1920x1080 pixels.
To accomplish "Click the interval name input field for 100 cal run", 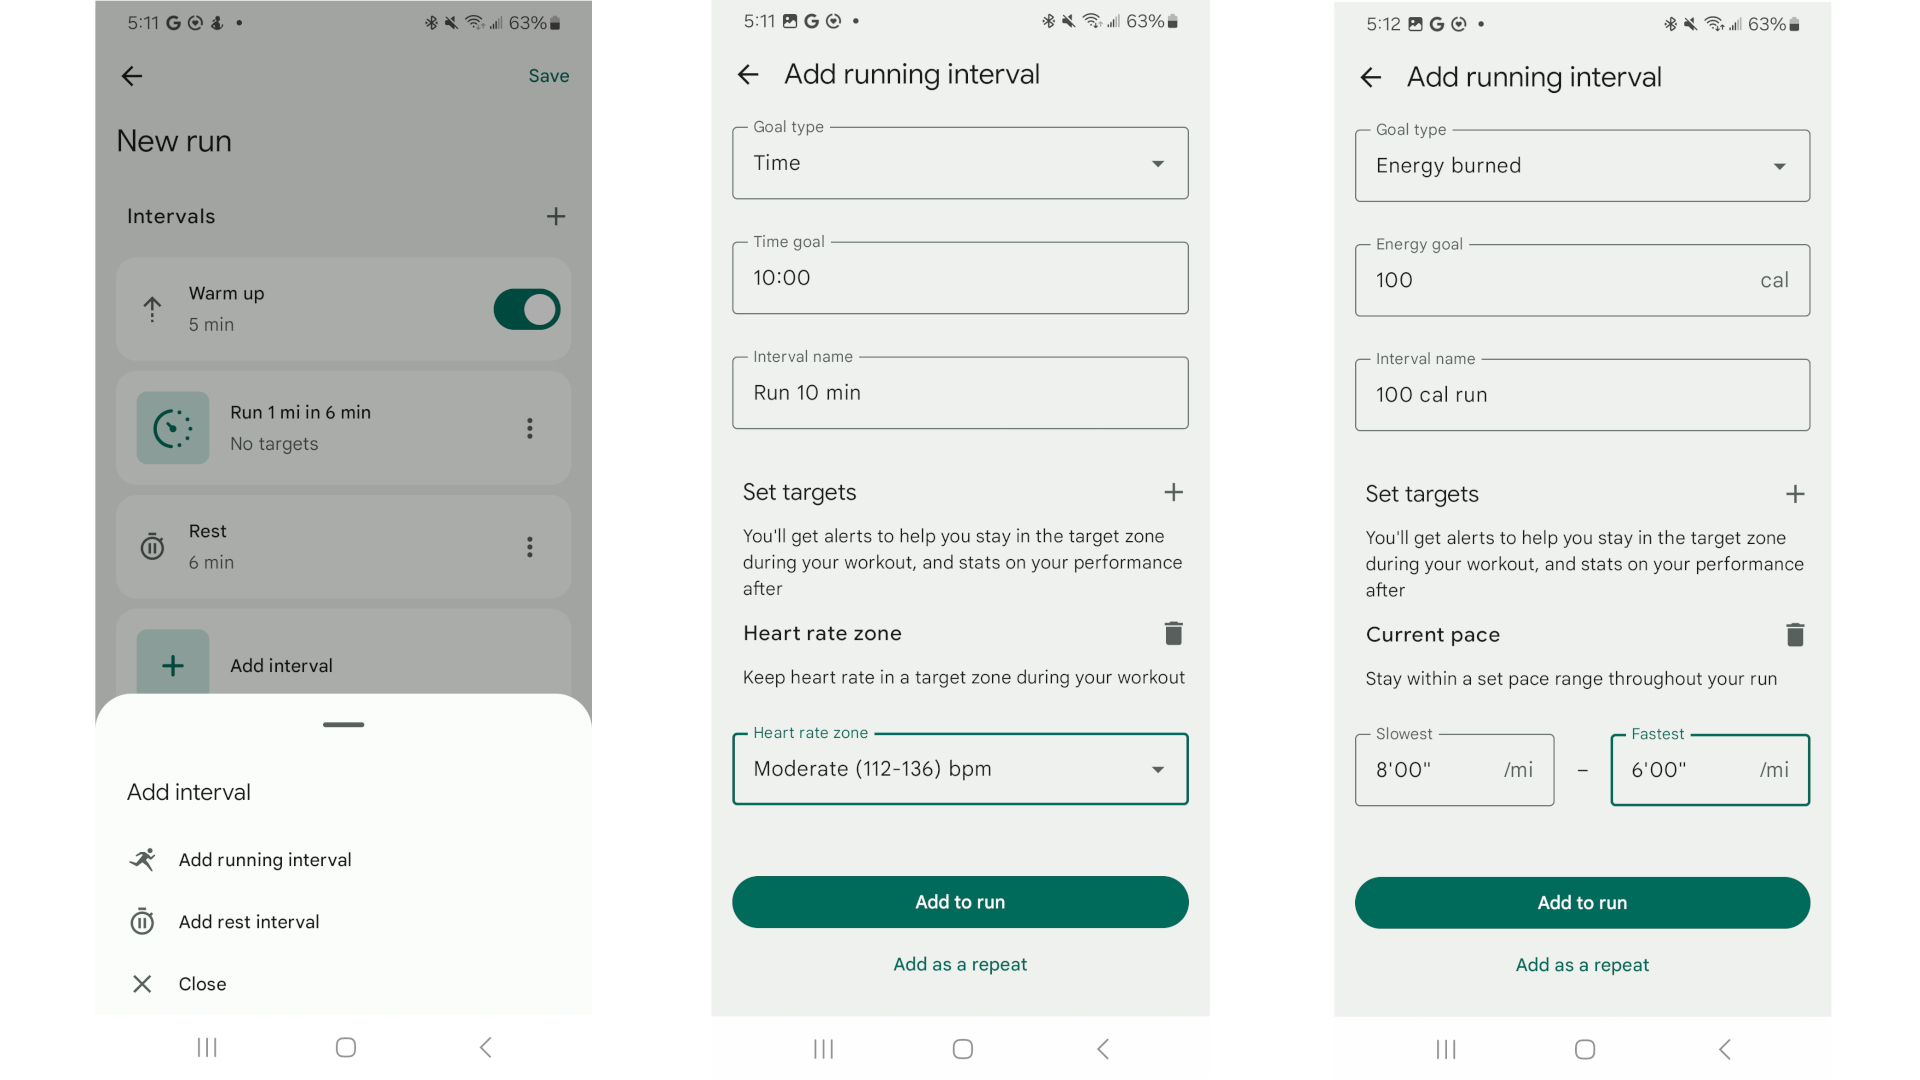I will 1581,393.
